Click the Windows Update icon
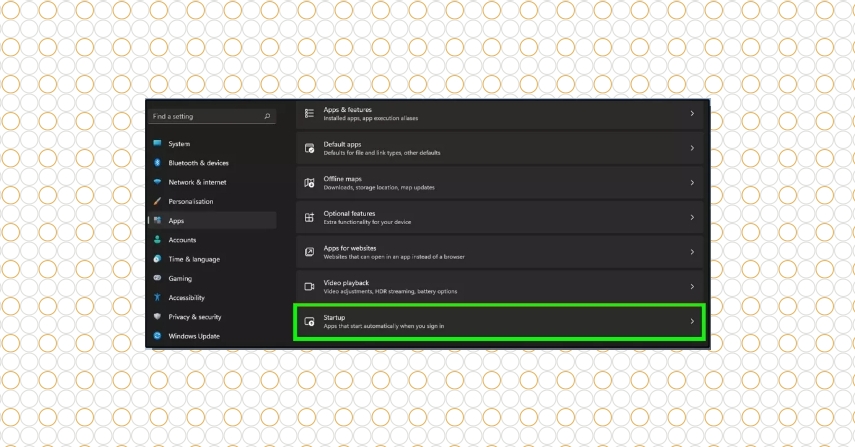The height and width of the screenshot is (447, 855). [157, 336]
